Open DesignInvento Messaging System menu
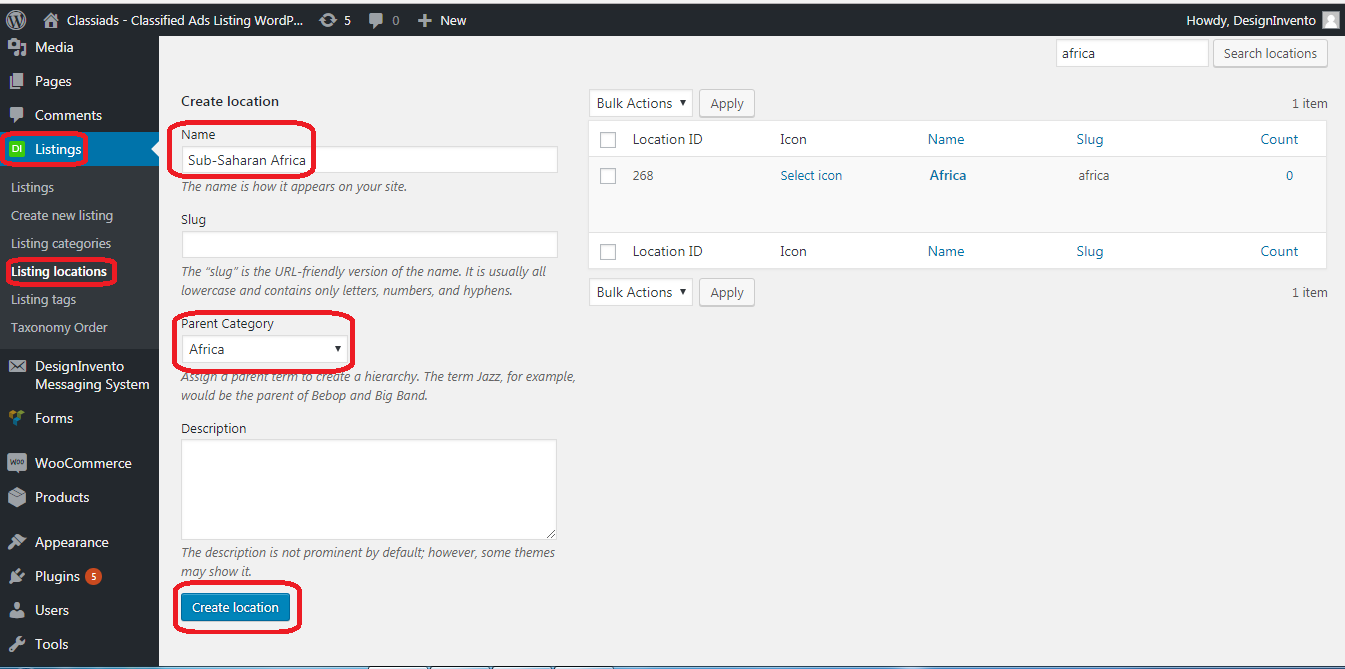This screenshot has width=1345, height=669. [x=92, y=375]
